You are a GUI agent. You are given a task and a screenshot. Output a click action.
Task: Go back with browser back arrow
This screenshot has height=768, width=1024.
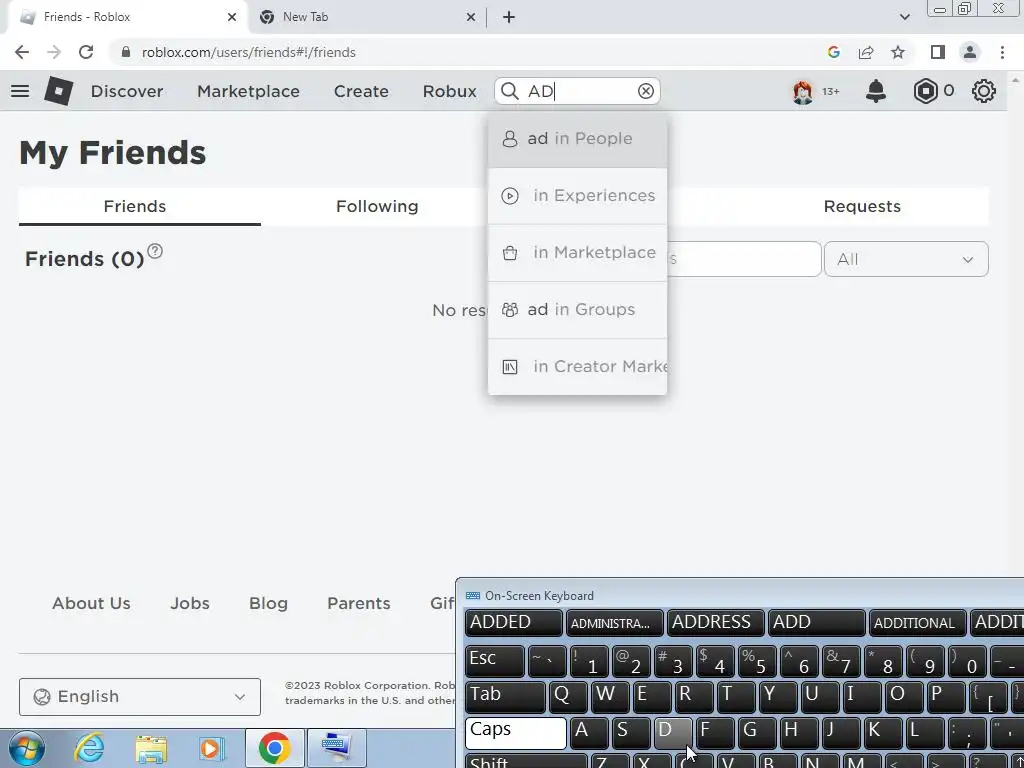point(22,52)
